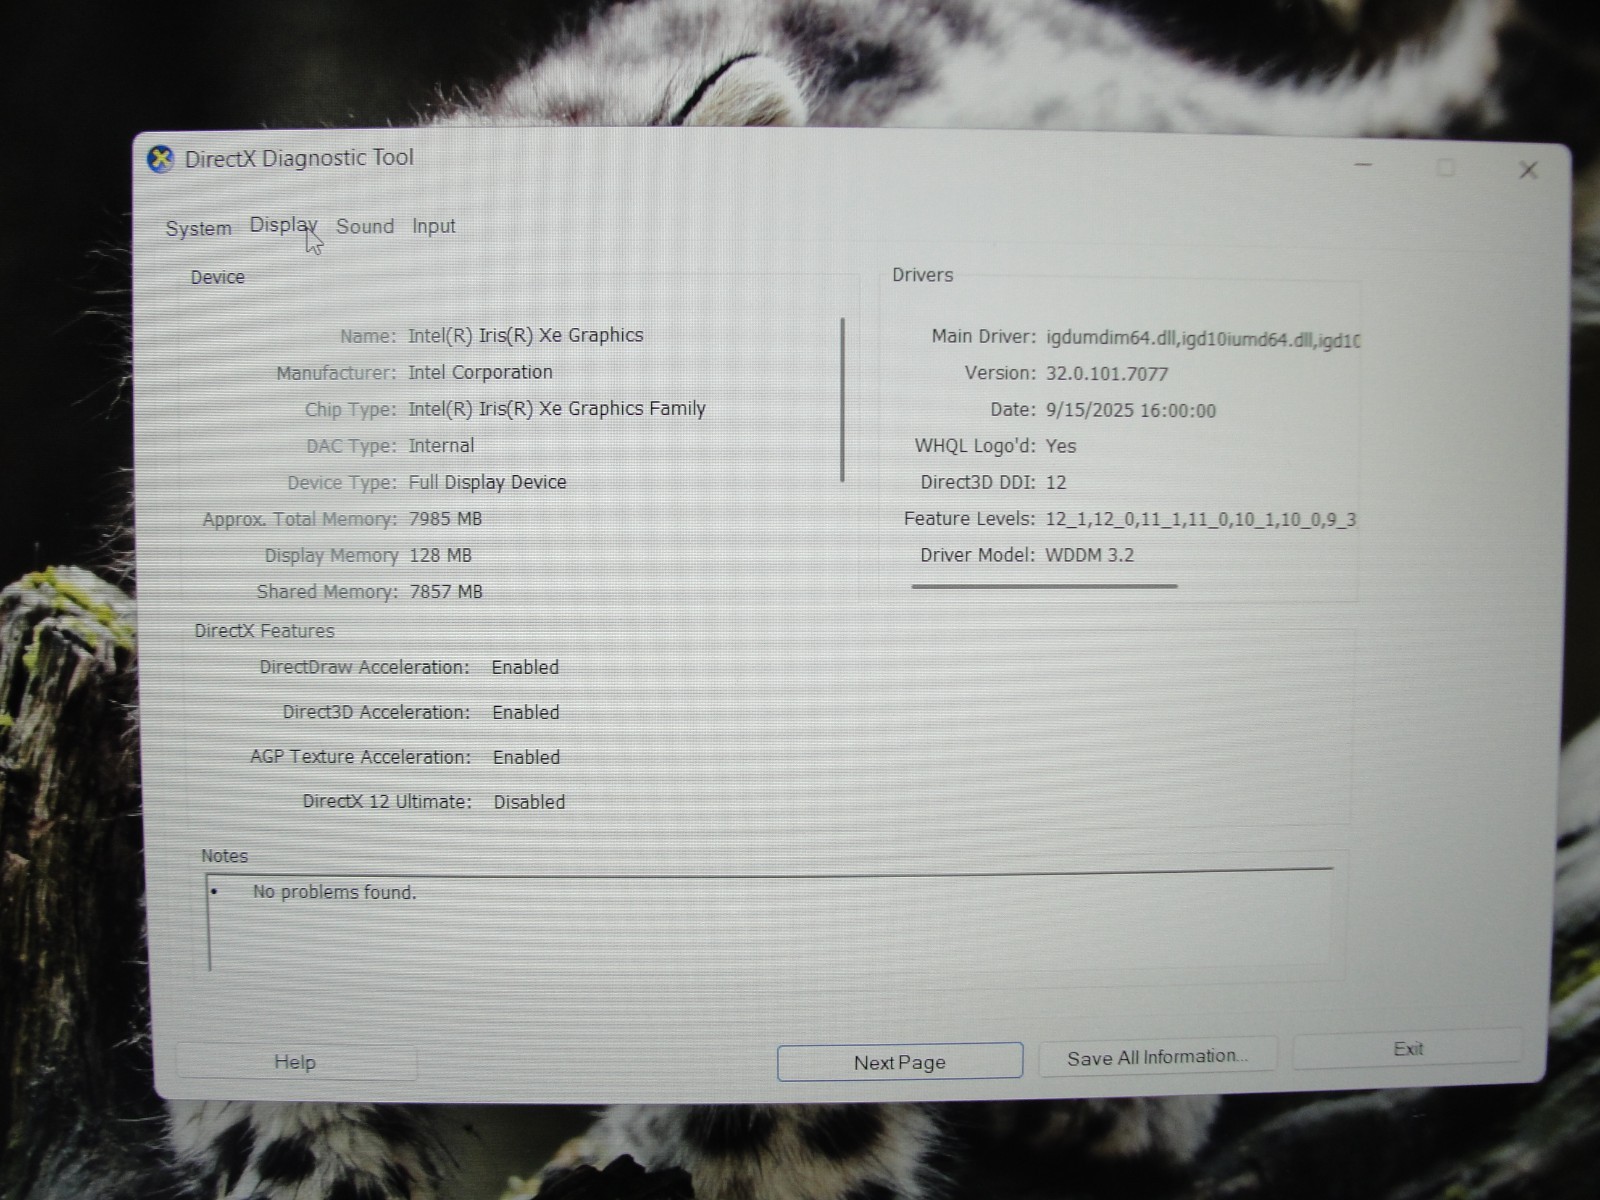Screen dimensions: 1600x1200
Task: Click DirectX 12 Ultimate Disabled value
Action: pyautogui.click(x=529, y=802)
